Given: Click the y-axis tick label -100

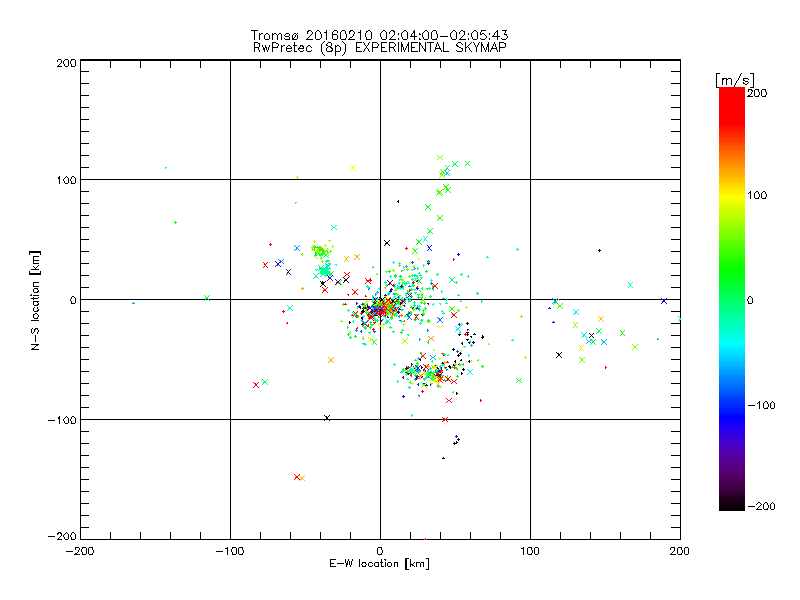Looking at the screenshot, I should 62,420.
